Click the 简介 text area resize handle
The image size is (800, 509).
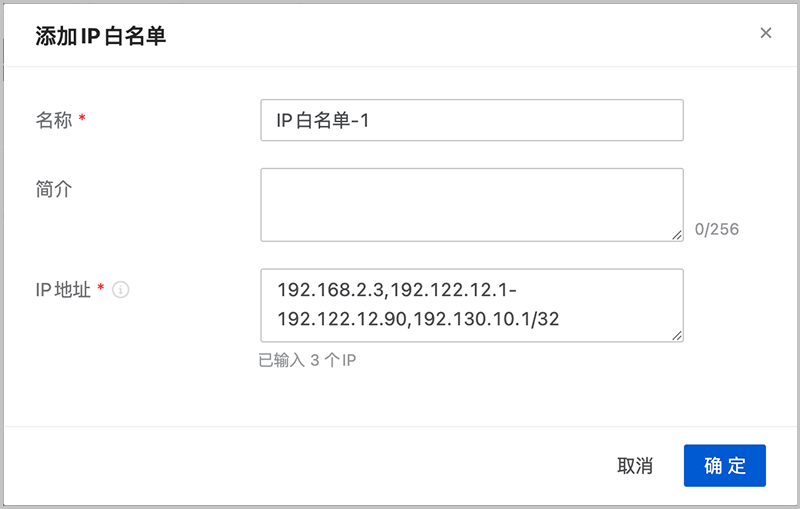pos(677,235)
